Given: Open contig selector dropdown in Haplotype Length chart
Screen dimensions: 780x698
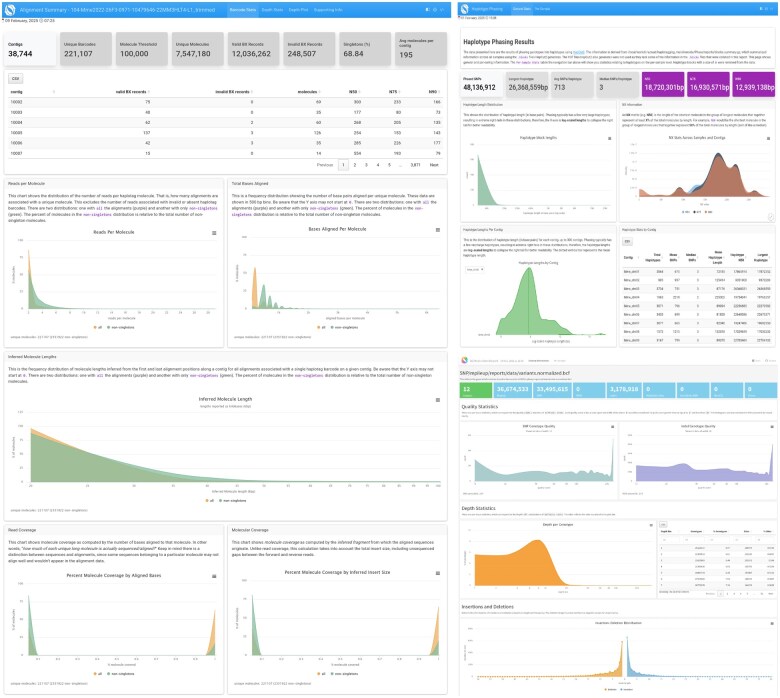Looking at the screenshot, I should pos(476,269).
